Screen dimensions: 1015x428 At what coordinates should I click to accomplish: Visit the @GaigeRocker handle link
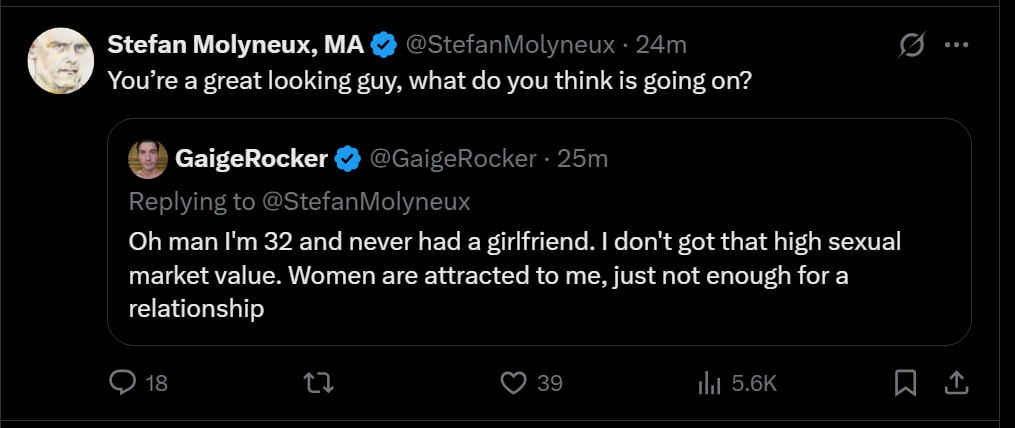[x=452, y=159]
